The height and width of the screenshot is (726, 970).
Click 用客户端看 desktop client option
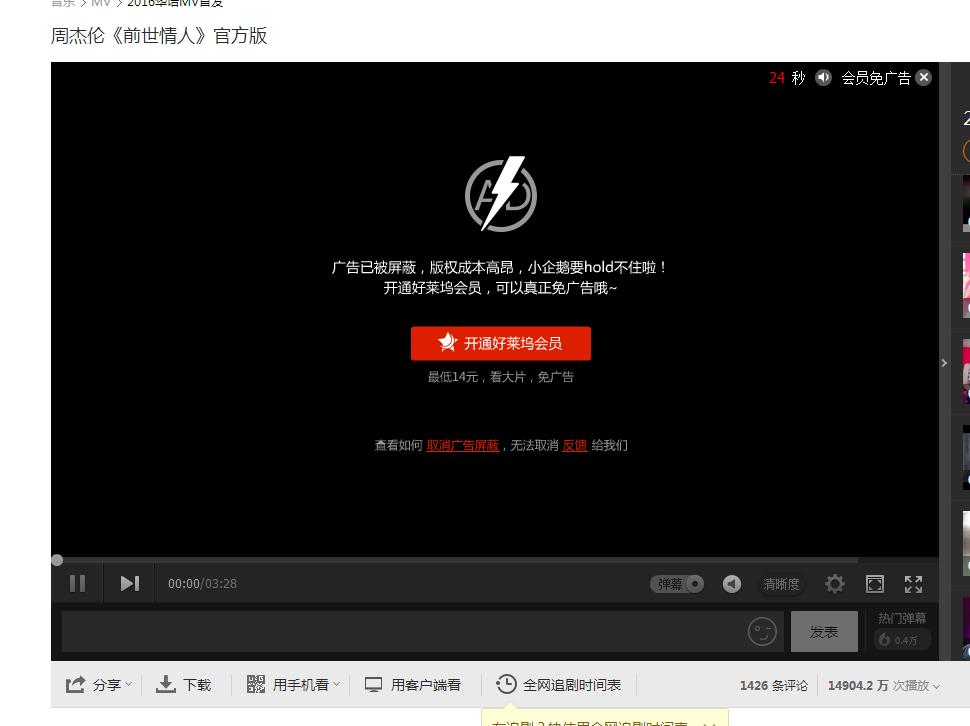click(x=413, y=685)
